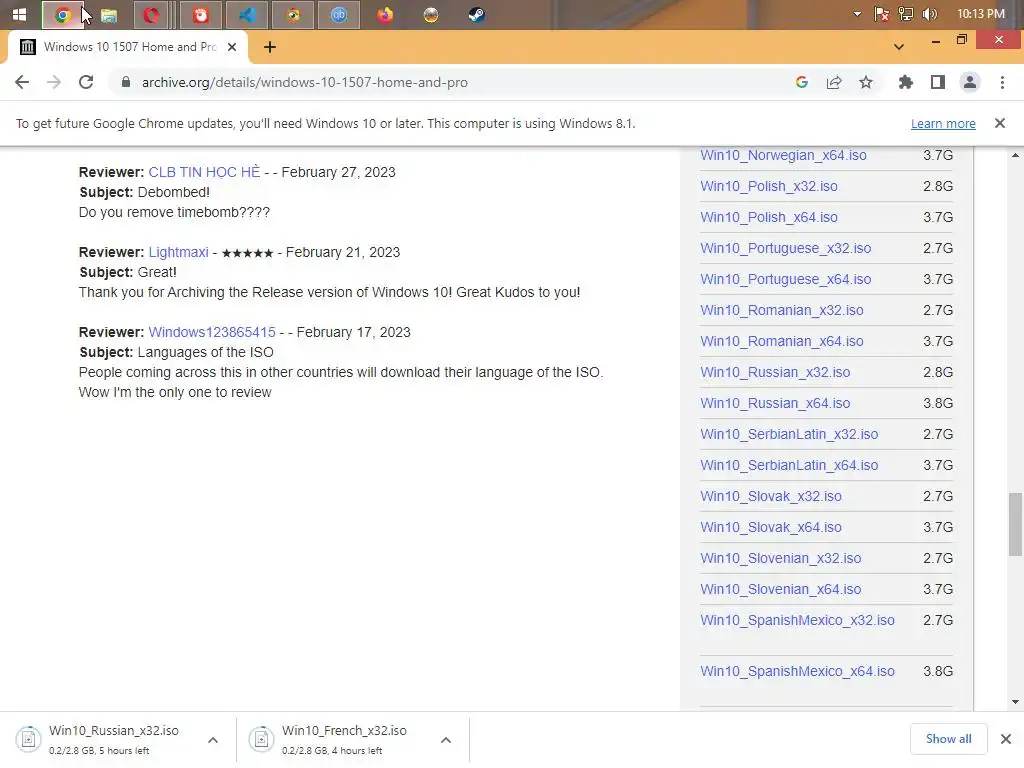Open File Explorer from the taskbar
Image resolution: width=1024 pixels, height=768 pixels.
point(109,15)
